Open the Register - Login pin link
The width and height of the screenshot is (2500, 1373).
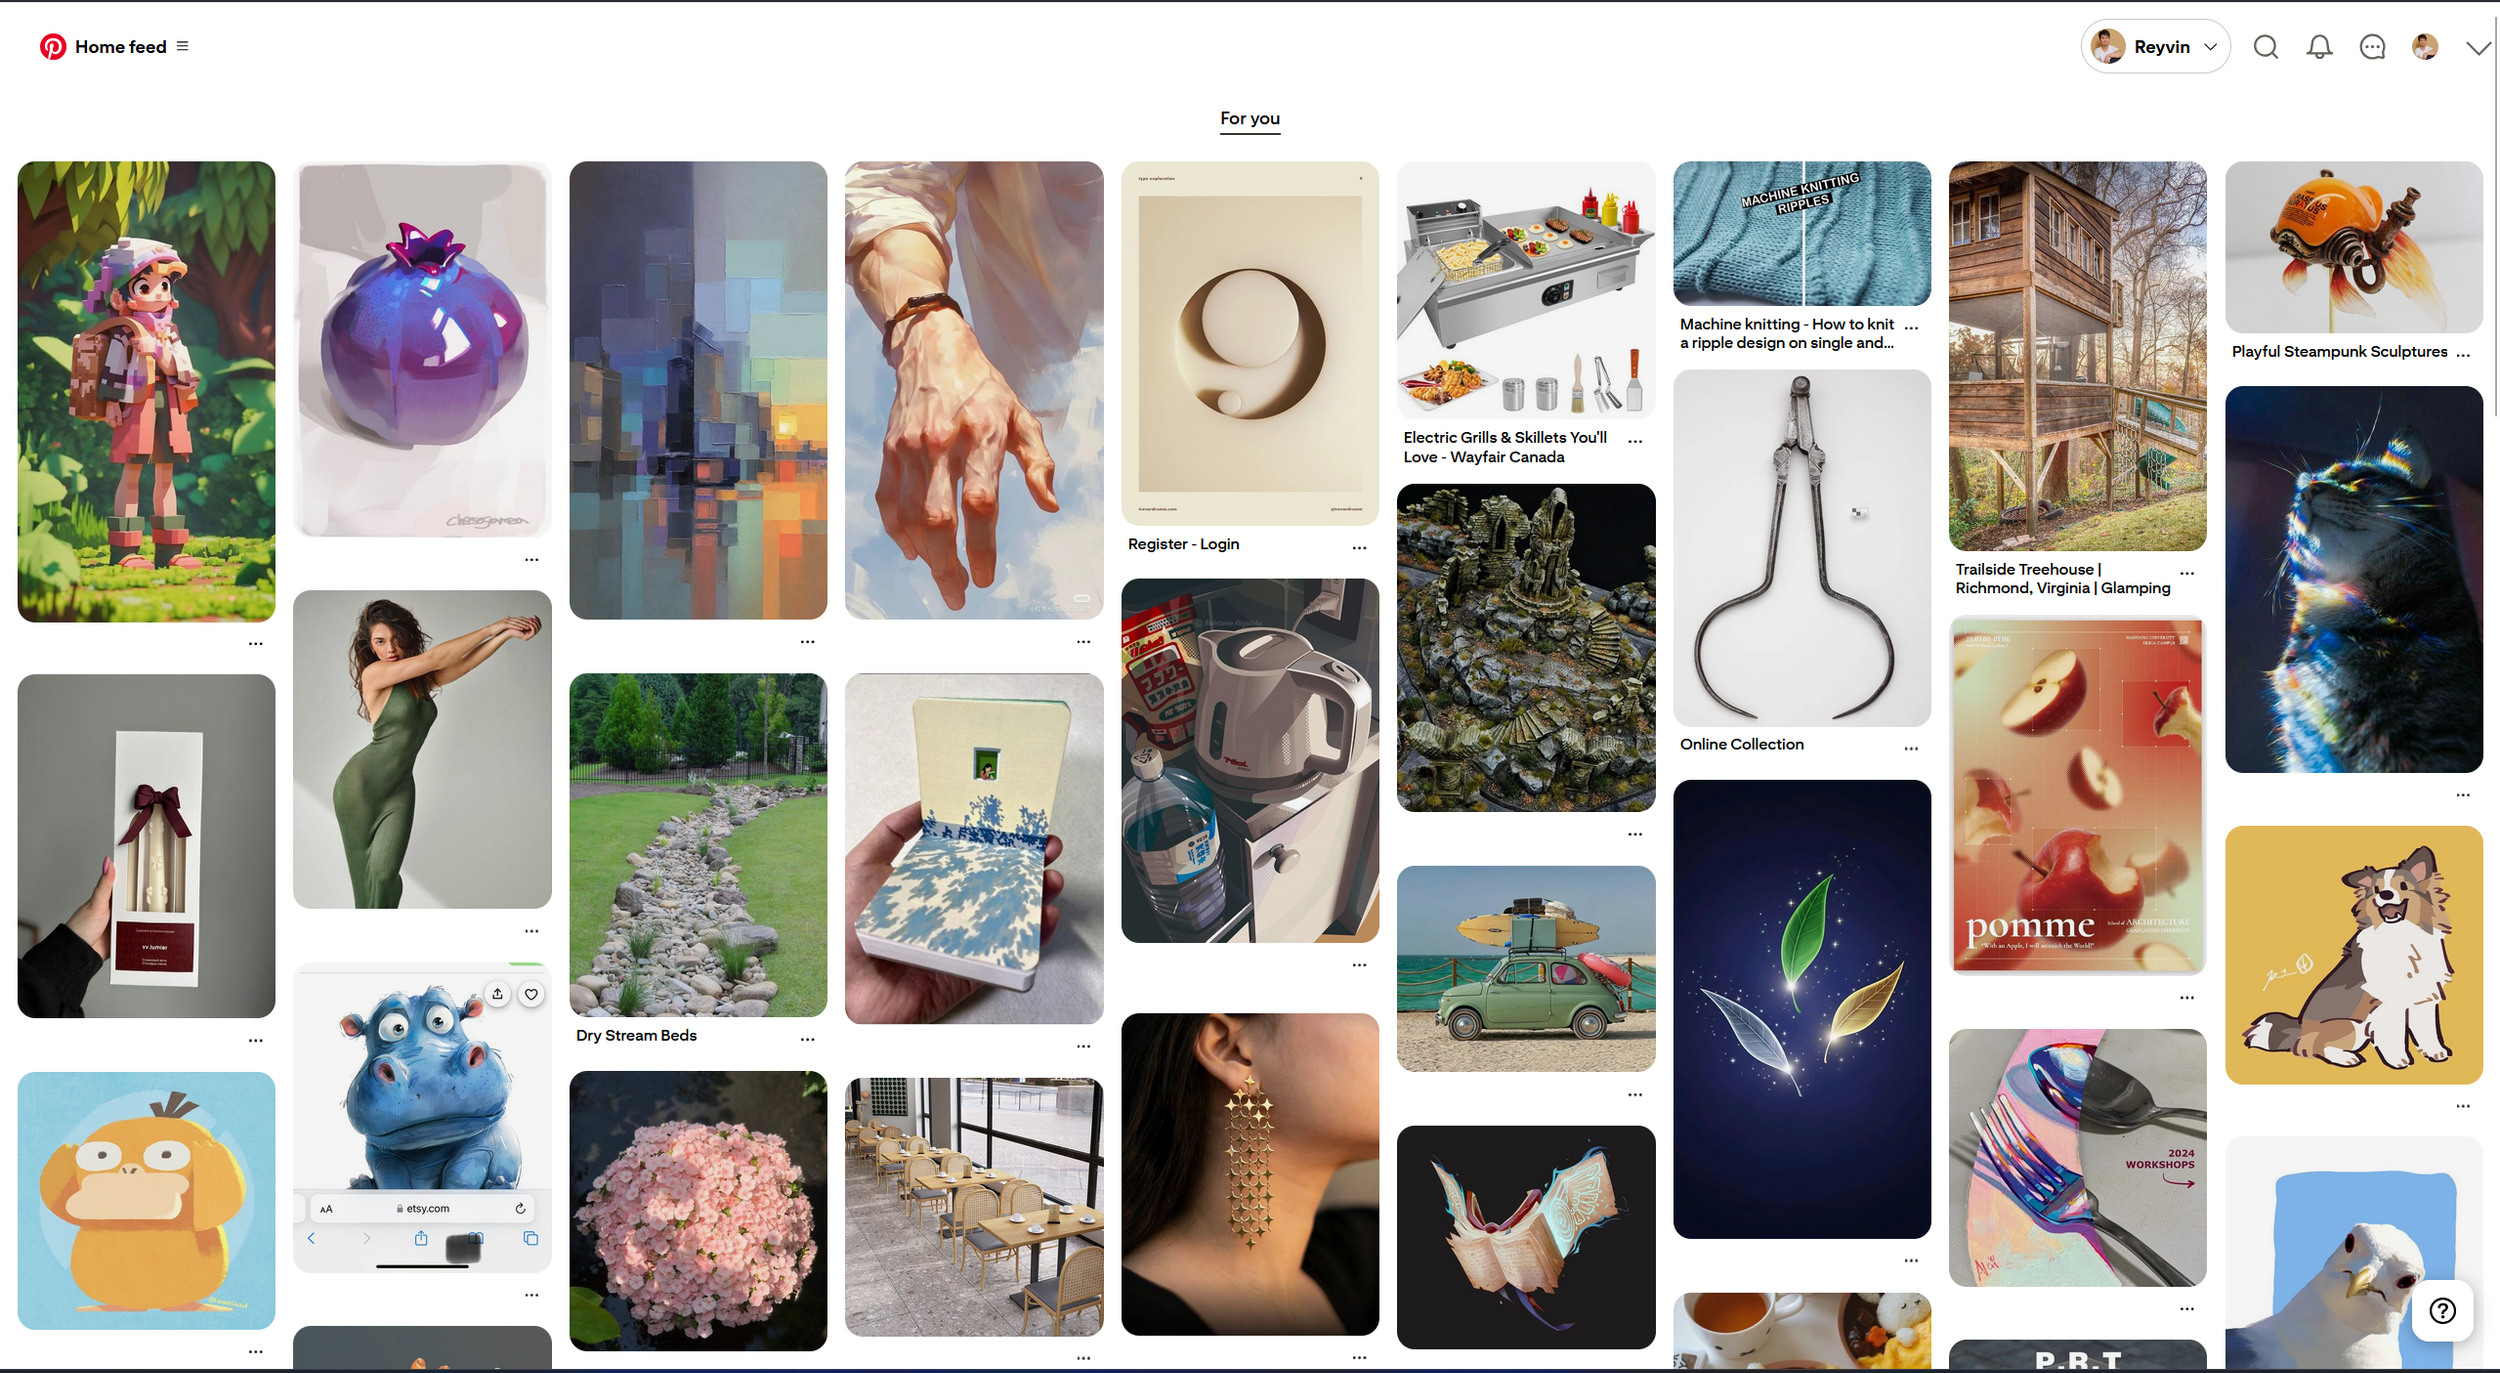1183,544
